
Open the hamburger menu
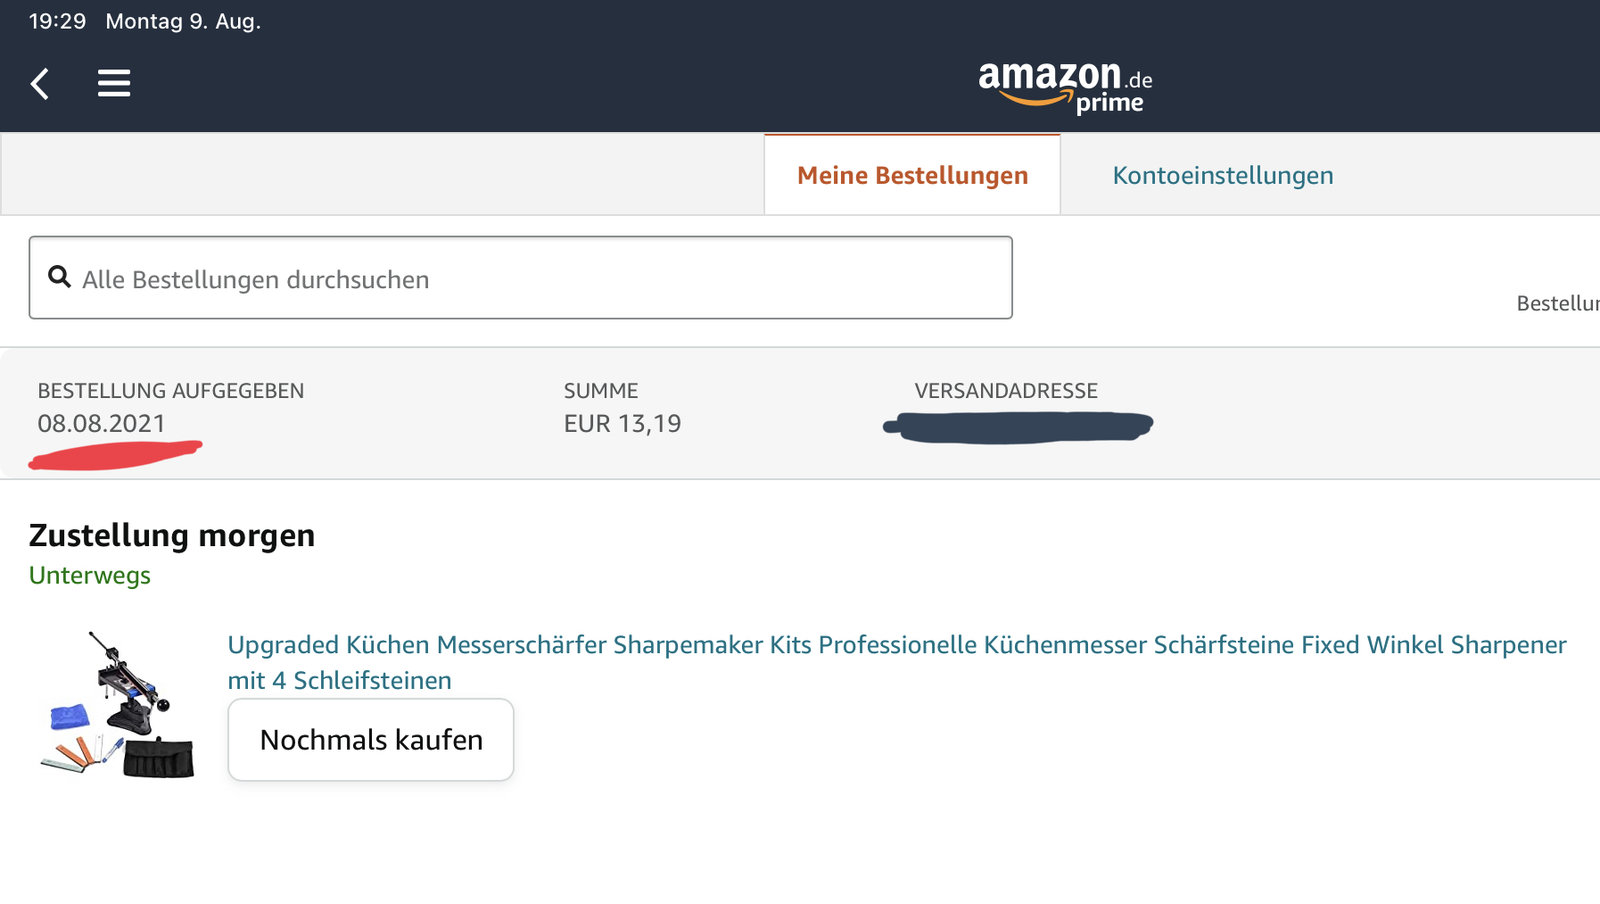(x=114, y=83)
